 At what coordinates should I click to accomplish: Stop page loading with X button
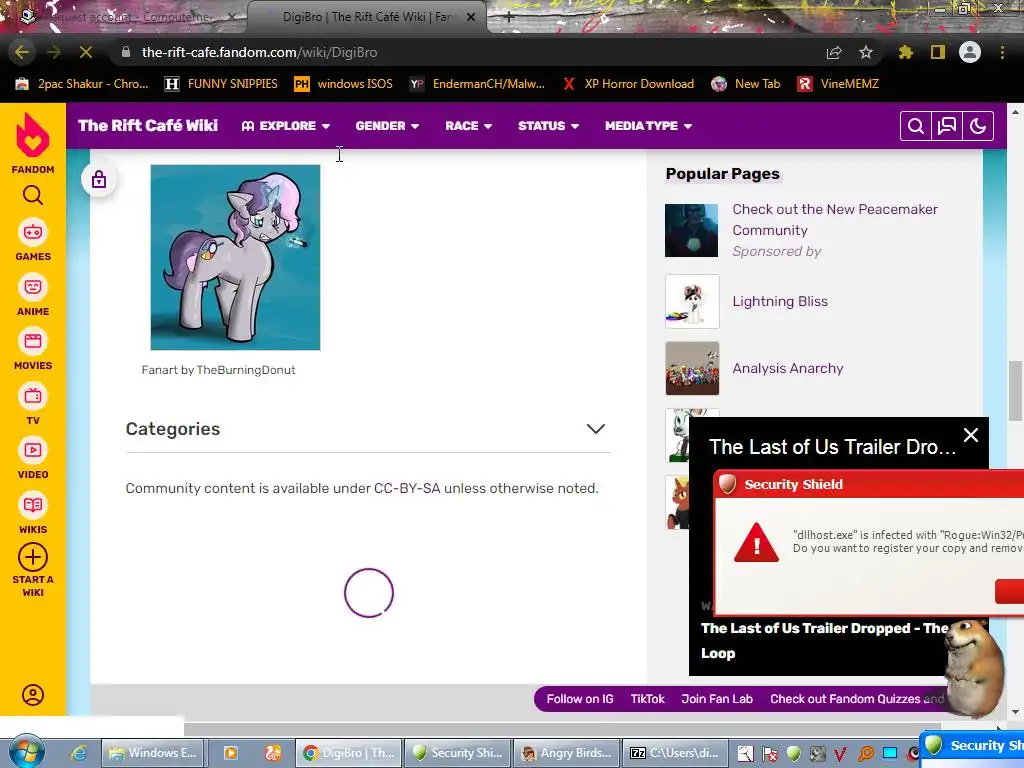(86, 52)
